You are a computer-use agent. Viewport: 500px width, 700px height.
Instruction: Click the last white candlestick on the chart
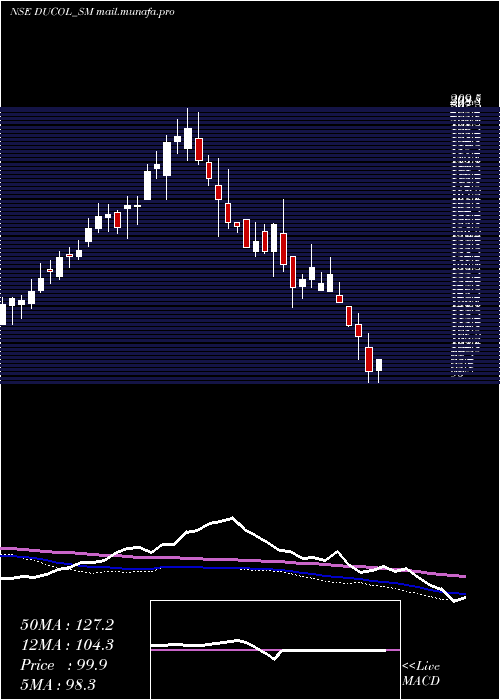tap(379, 365)
